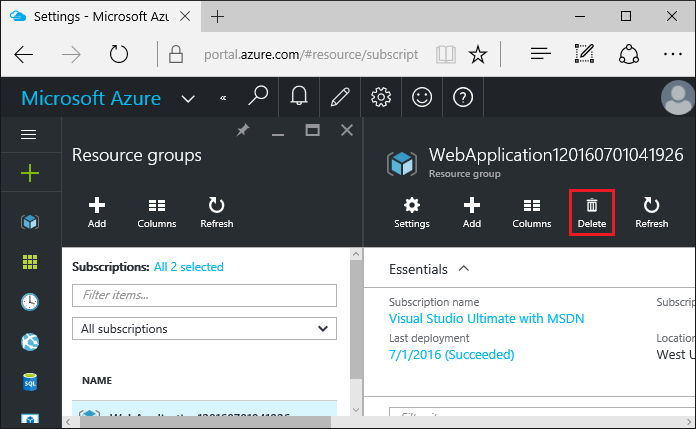Click Add in the Resource groups blade
696x429 pixels.
97,212
